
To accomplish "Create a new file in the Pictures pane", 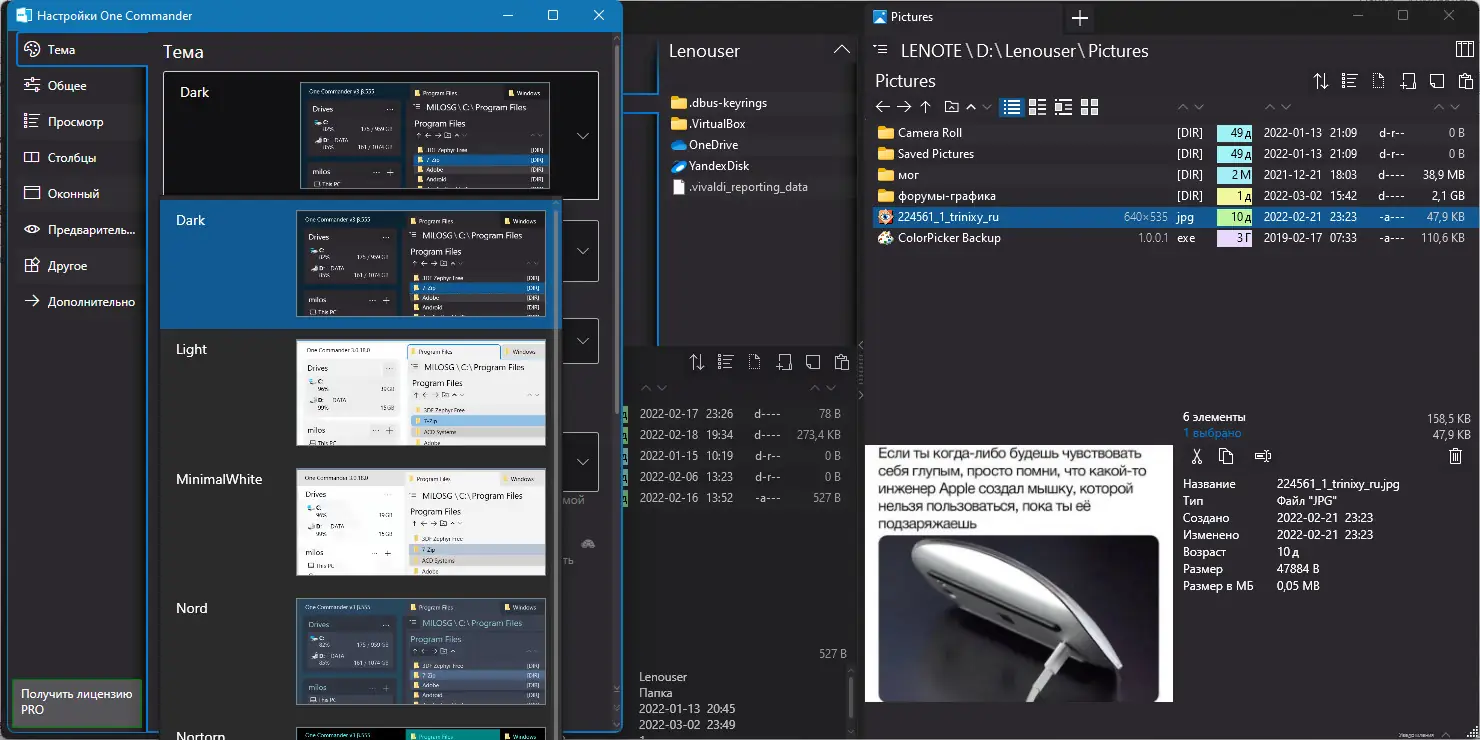I will coord(1379,81).
